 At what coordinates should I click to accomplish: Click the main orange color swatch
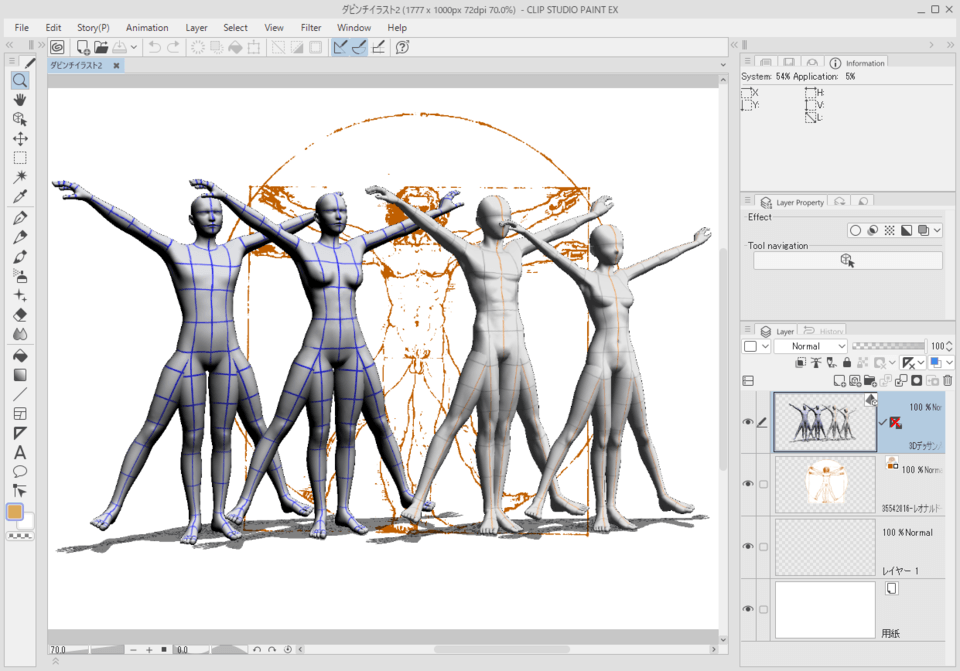click(x=15, y=512)
